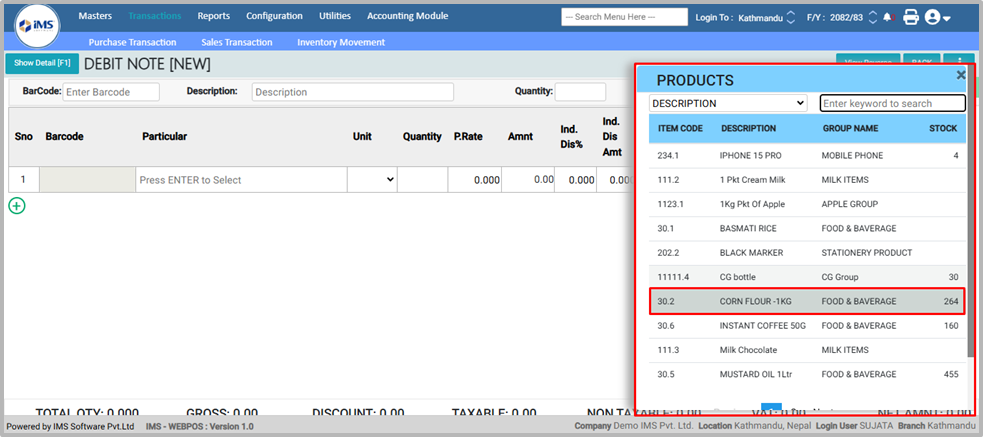Open the three-dot more options button
This screenshot has width=983, height=437.
[958, 62]
